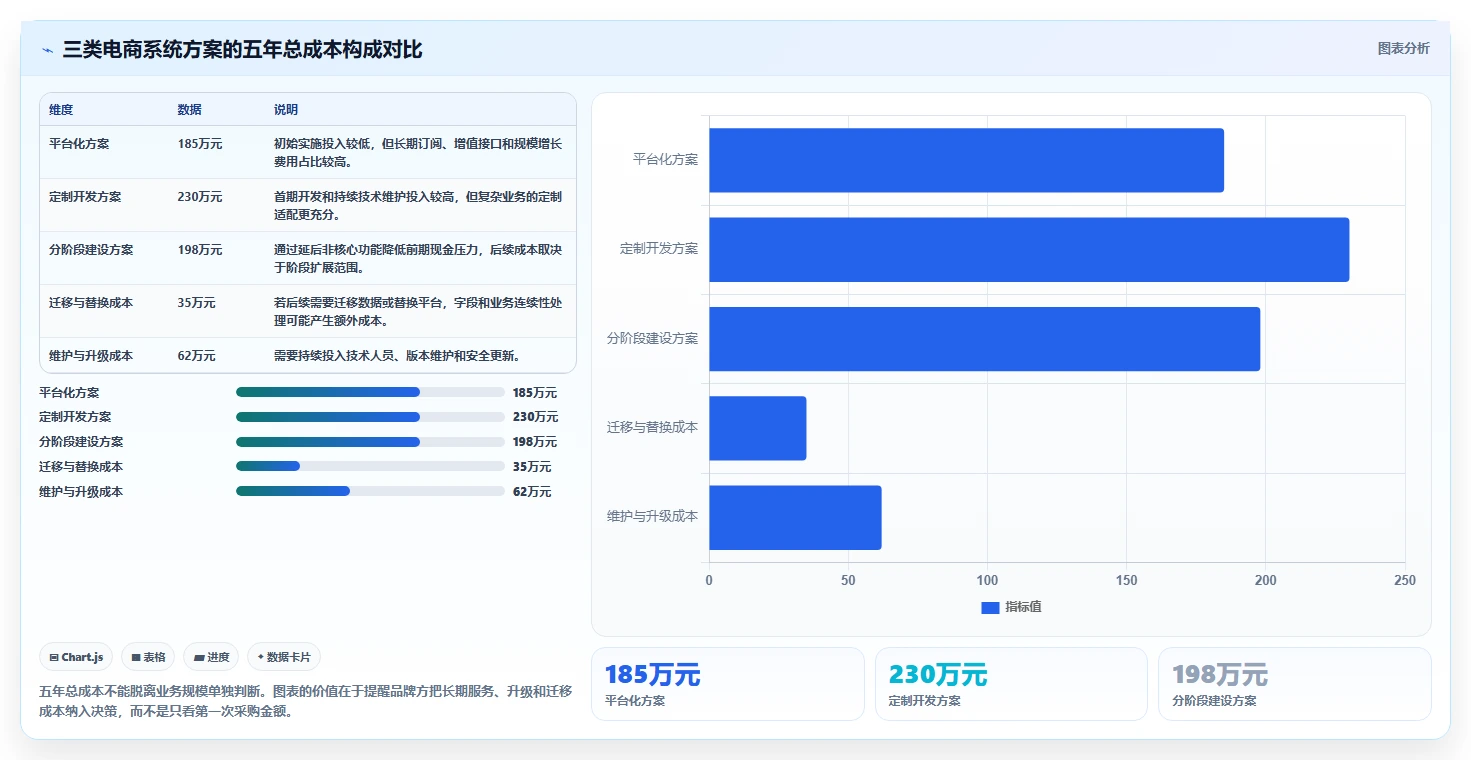Open the 185万元 平台化方案 data card
1471x760 pixels.
pyautogui.click(x=728, y=684)
